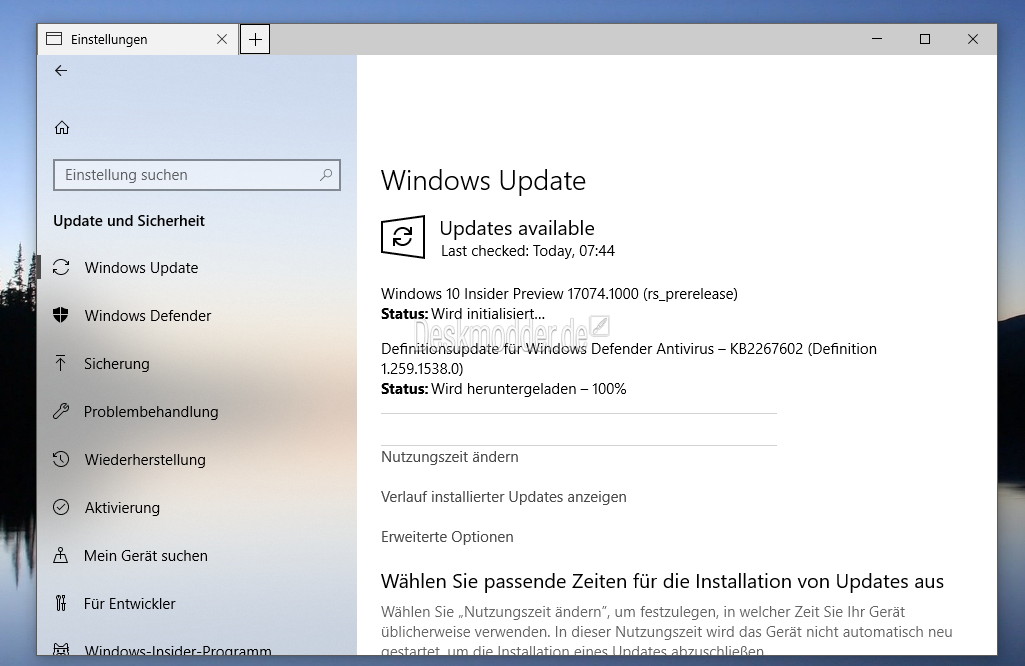The width and height of the screenshot is (1025, 666).
Task: Maximize the Settings window
Action: 925,39
